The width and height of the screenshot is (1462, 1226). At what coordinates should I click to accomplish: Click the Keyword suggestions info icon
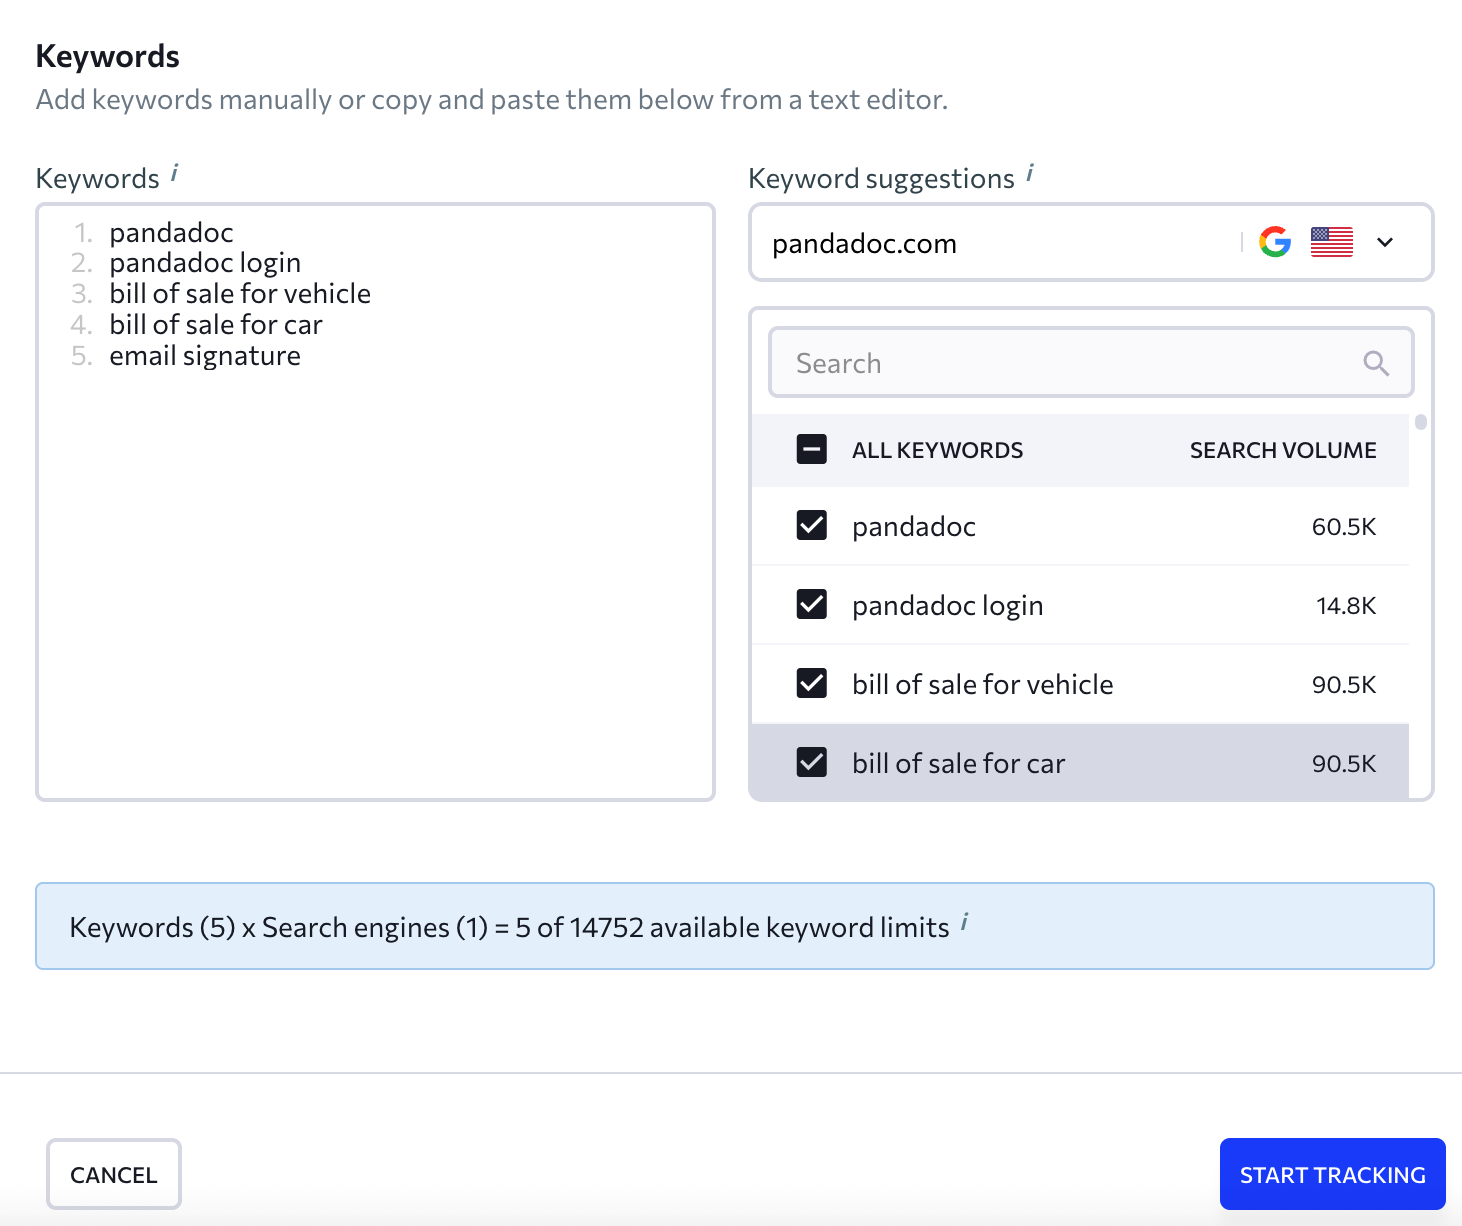[1030, 173]
